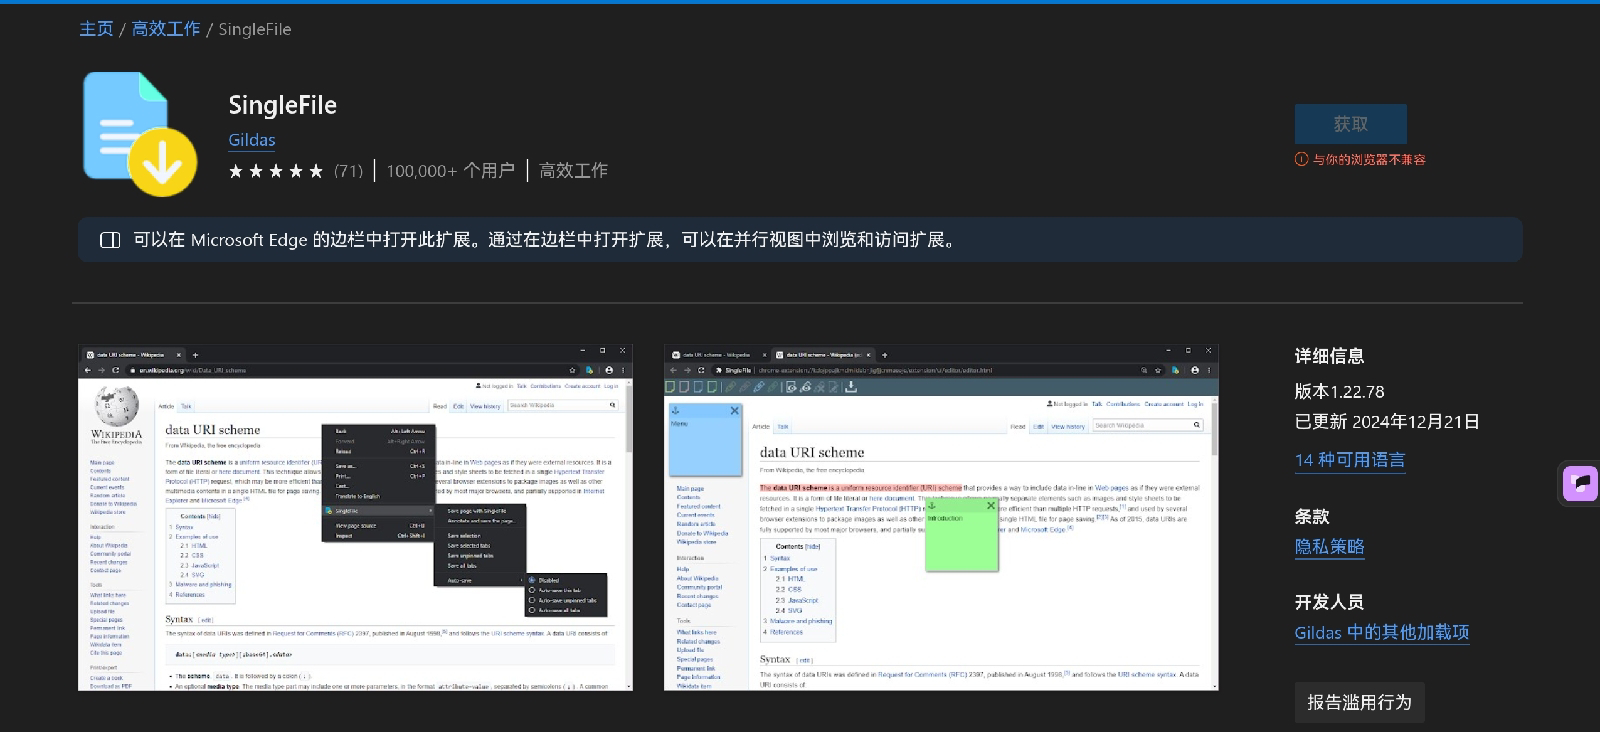Screen dimensions: 1600x732
Task: Click the SingleFile extension title
Action: coord(282,105)
